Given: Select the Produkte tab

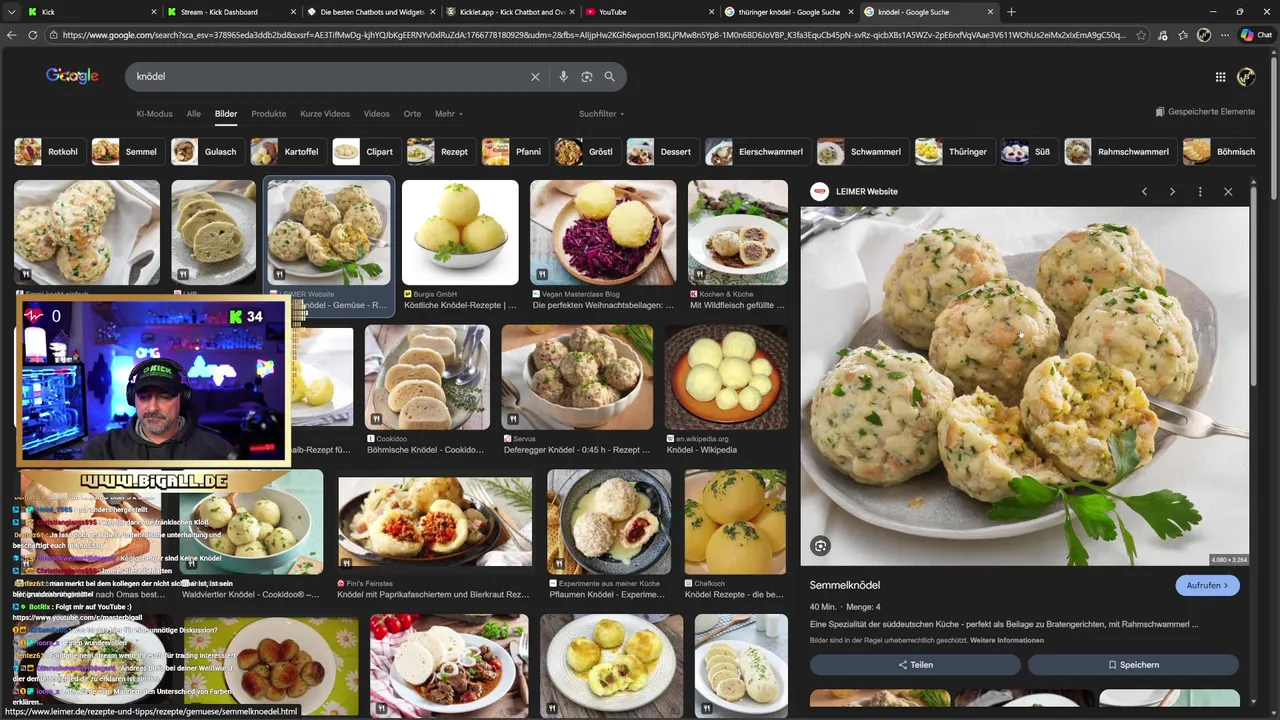Looking at the screenshot, I should pyautogui.click(x=269, y=114).
